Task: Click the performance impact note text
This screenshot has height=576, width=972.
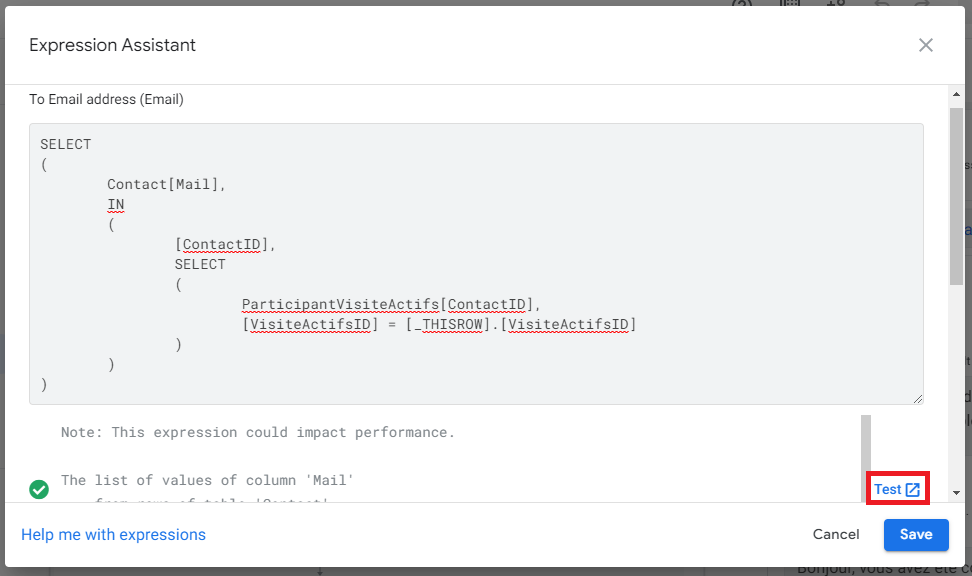Action: (258, 432)
